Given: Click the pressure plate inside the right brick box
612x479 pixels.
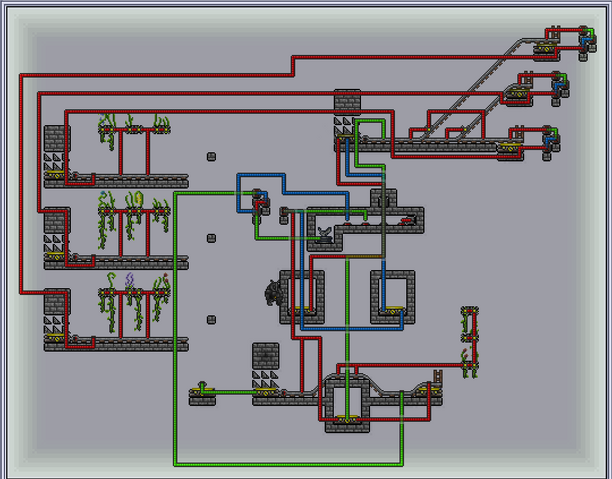Looking at the screenshot, I should point(393,310).
